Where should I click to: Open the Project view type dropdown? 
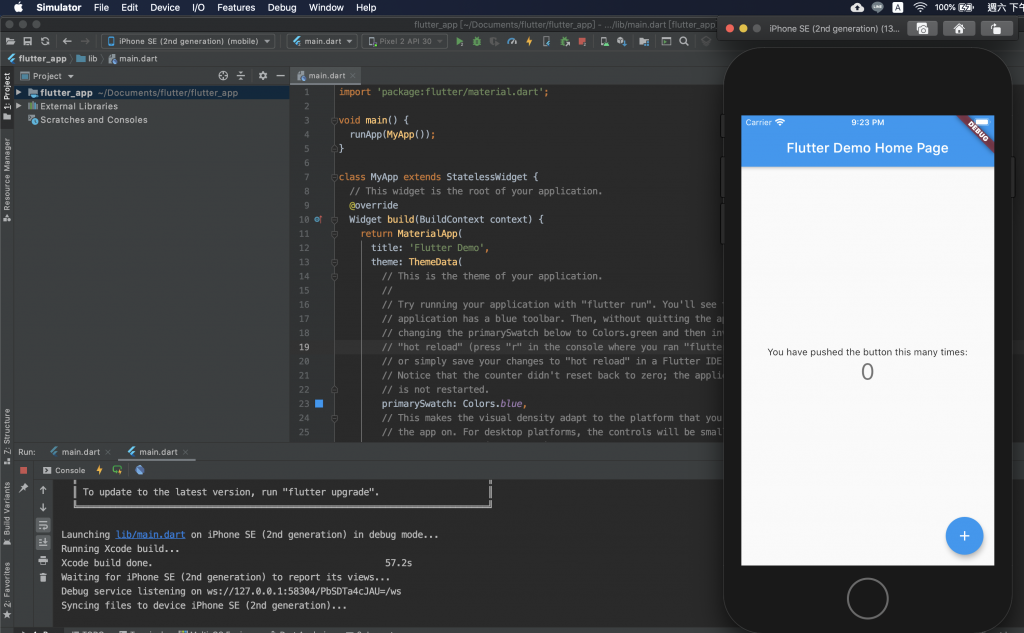(x=47, y=76)
